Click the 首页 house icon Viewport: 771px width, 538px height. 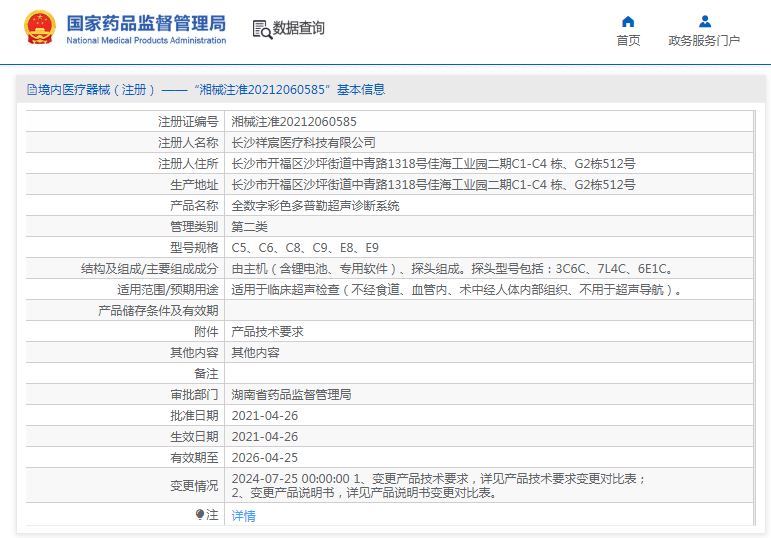(628, 21)
